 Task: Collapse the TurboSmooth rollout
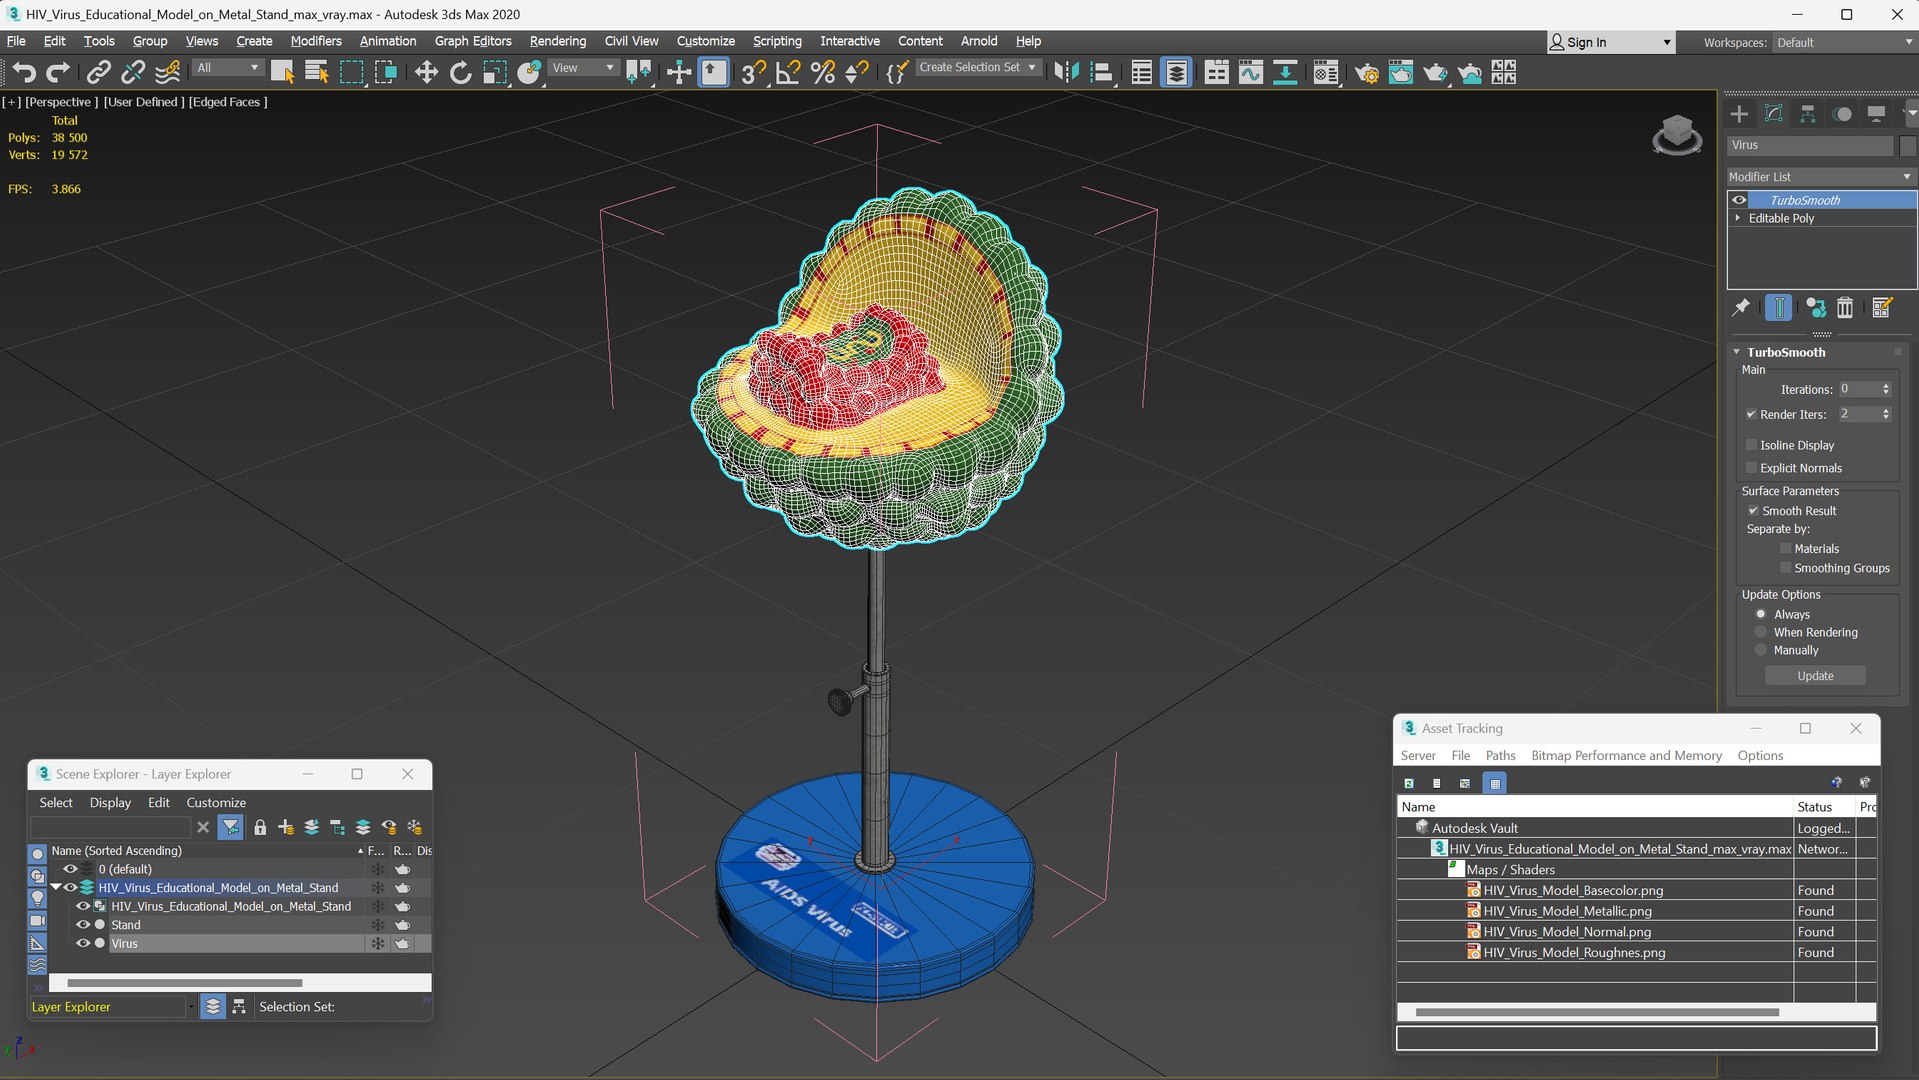1737,352
